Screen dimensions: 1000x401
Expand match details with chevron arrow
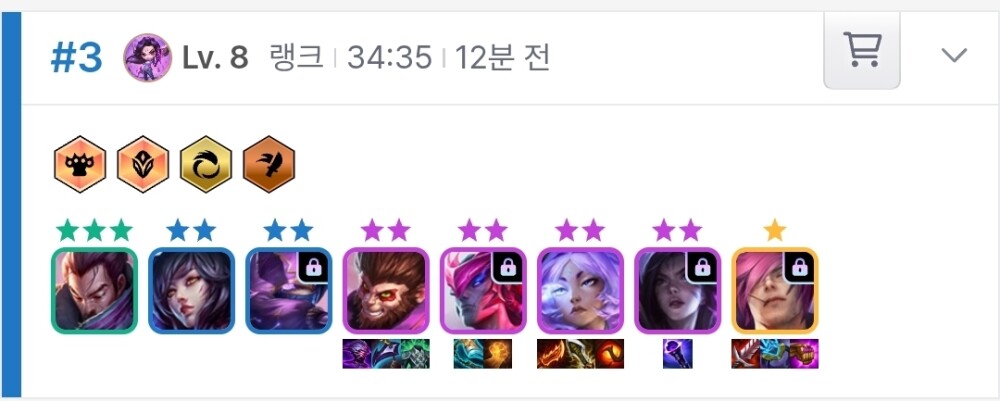954,55
